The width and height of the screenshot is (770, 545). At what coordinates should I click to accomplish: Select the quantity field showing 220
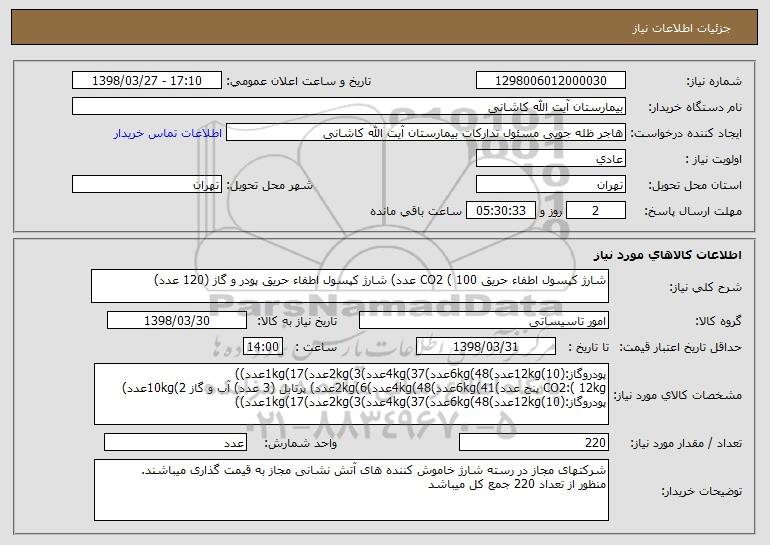click(534, 442)
